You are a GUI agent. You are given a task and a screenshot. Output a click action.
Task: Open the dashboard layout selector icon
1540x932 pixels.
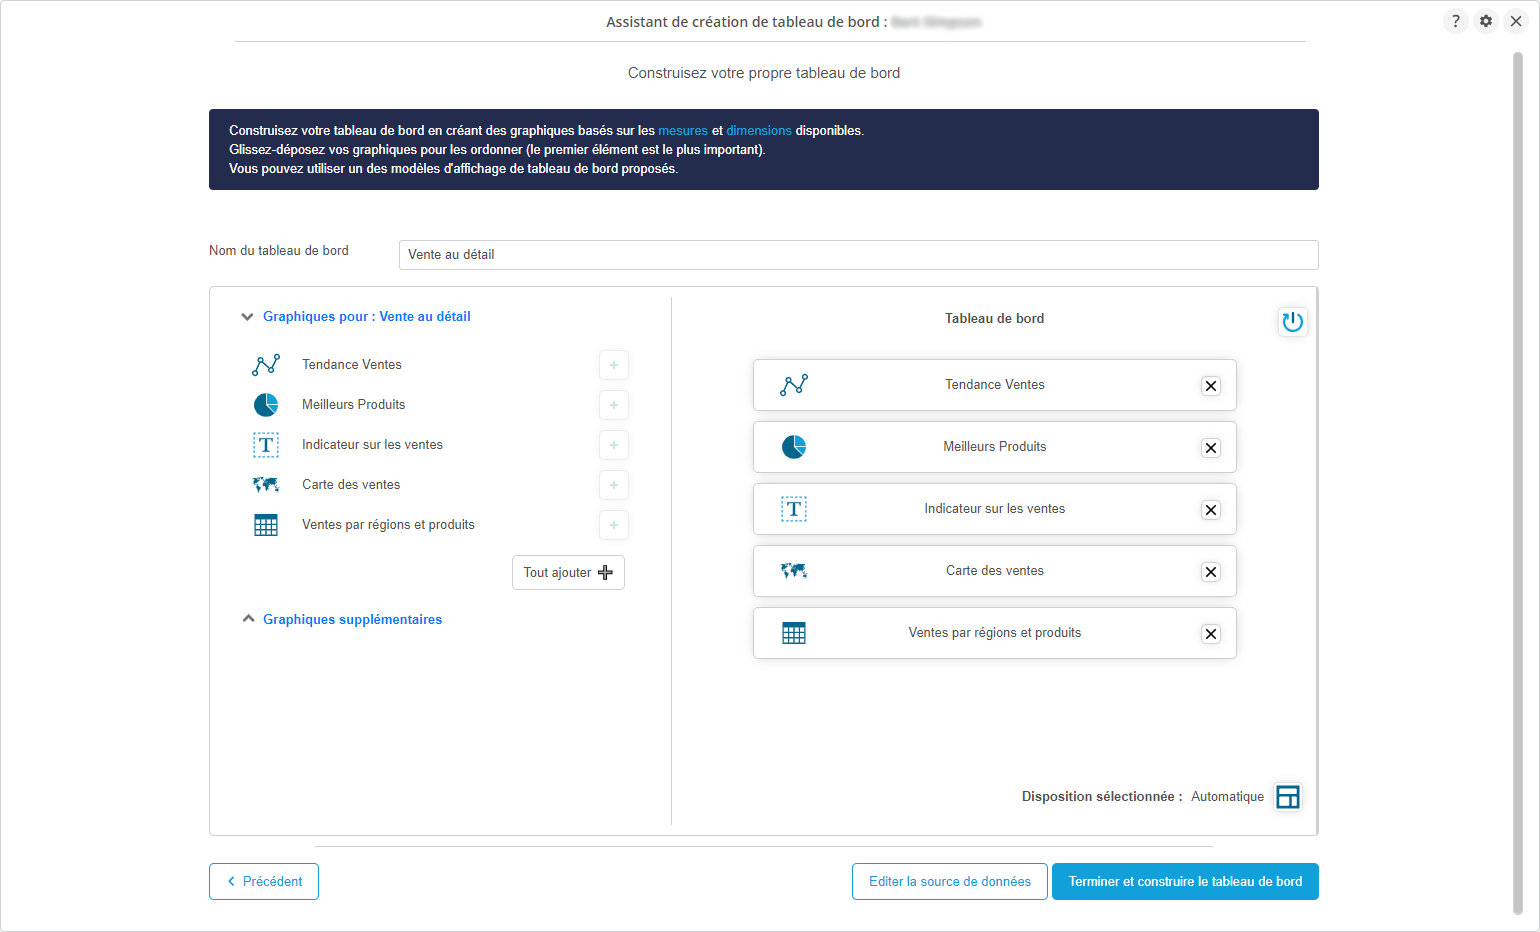[1288, 797]
